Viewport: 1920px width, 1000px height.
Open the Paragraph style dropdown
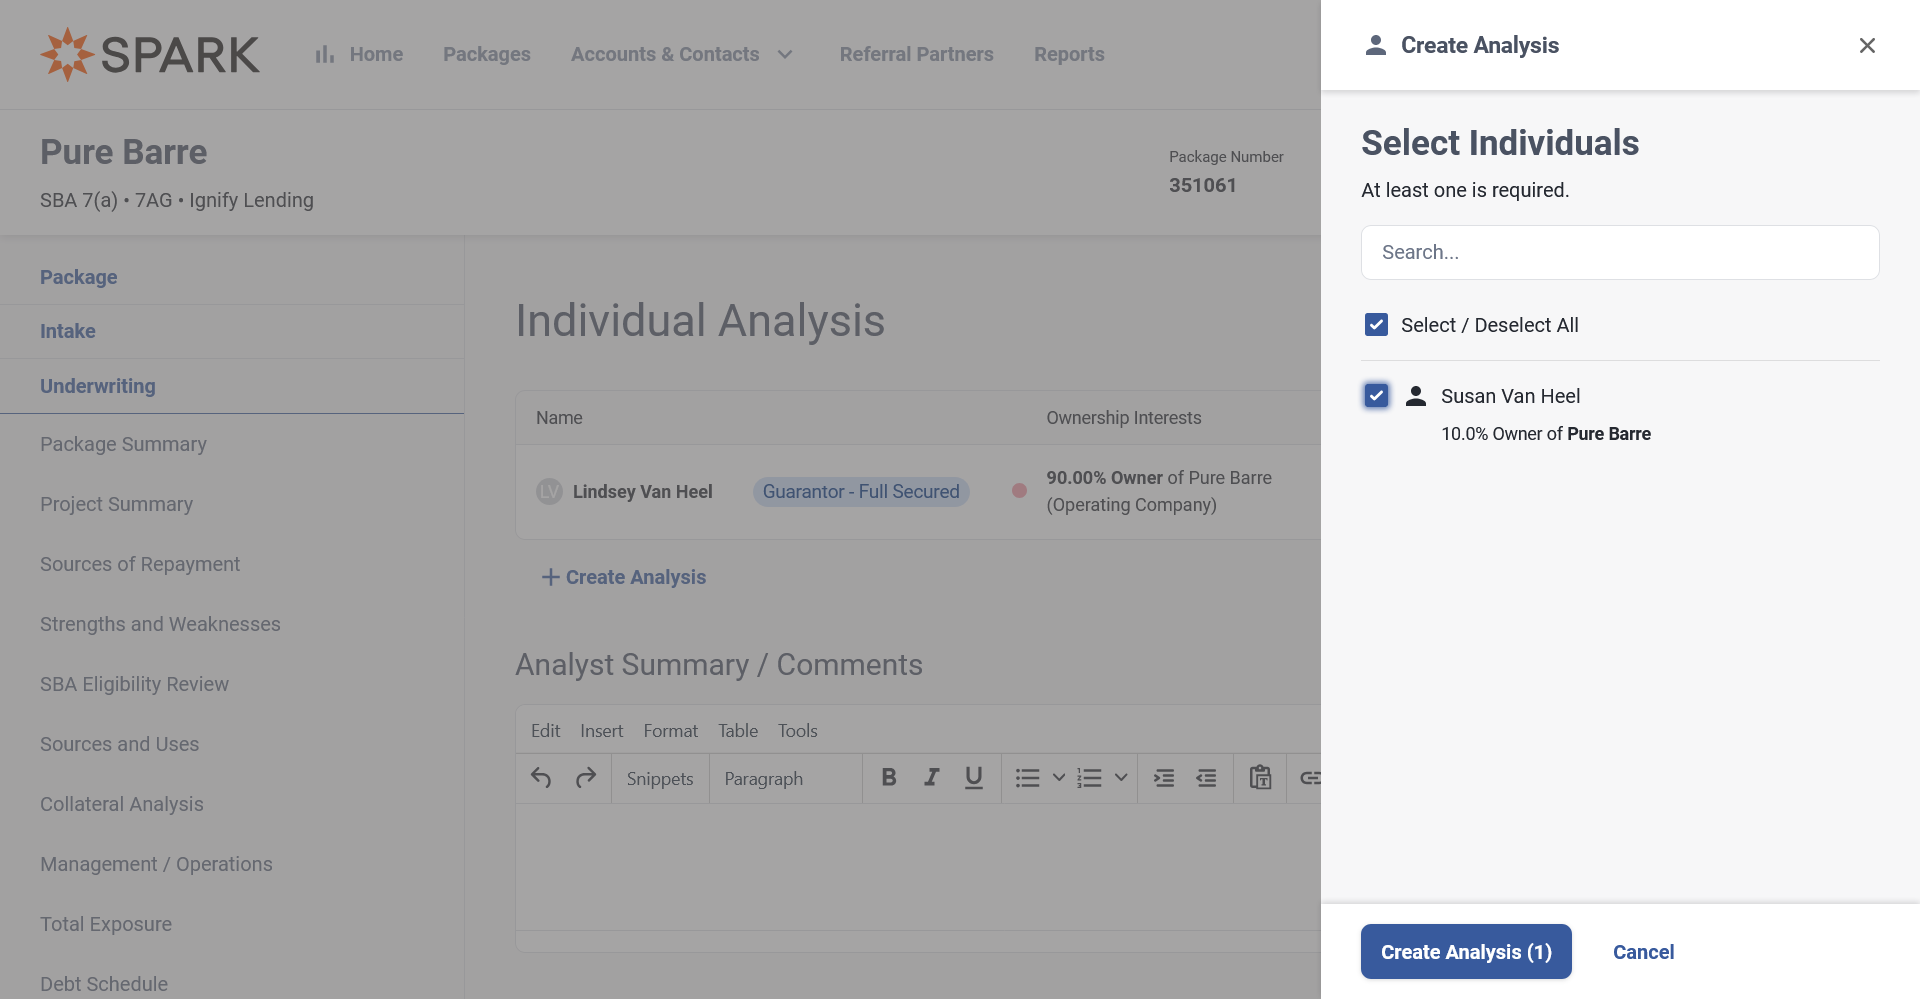[785, 779]
